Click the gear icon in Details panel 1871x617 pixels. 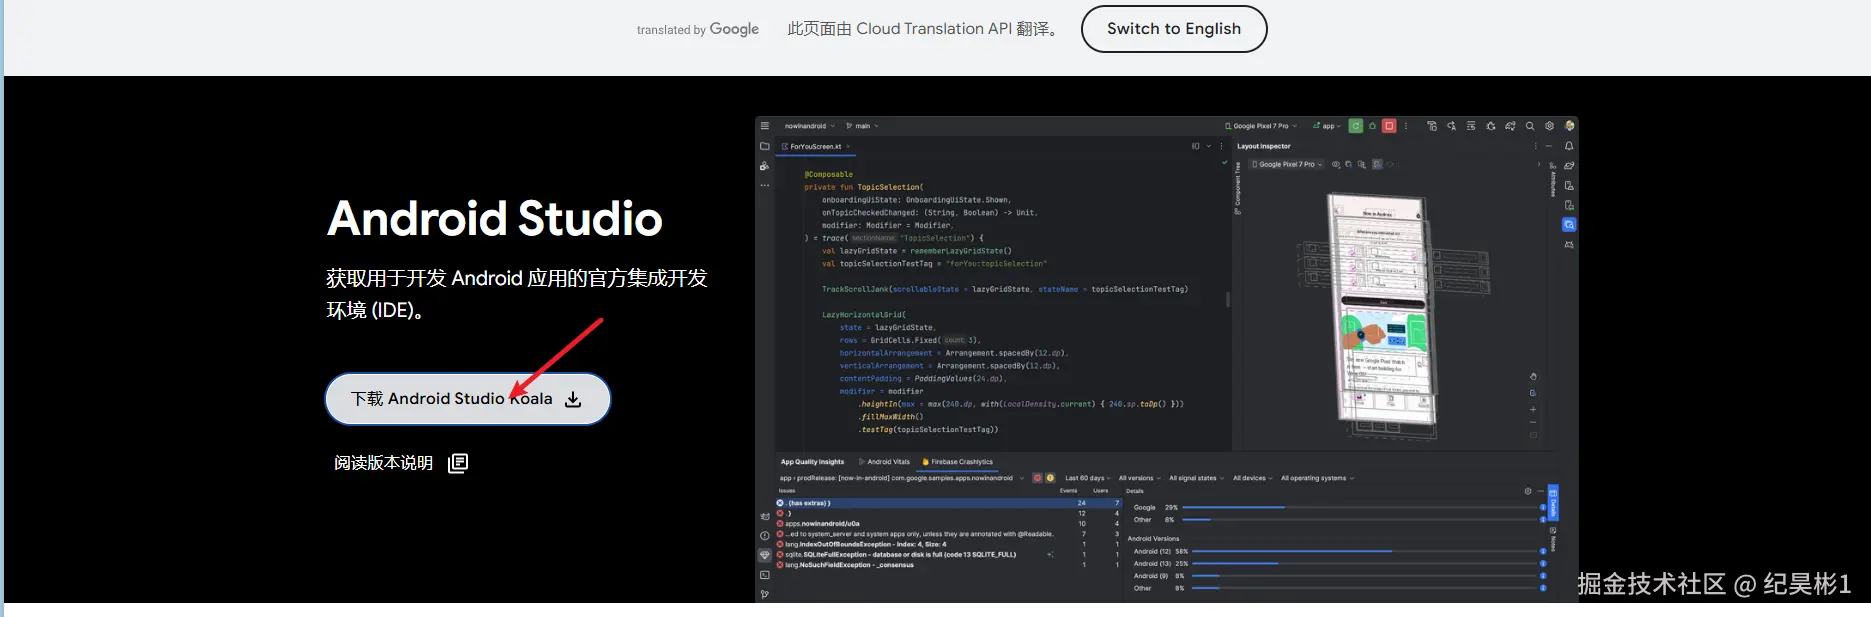click(x=1527, y=491)
